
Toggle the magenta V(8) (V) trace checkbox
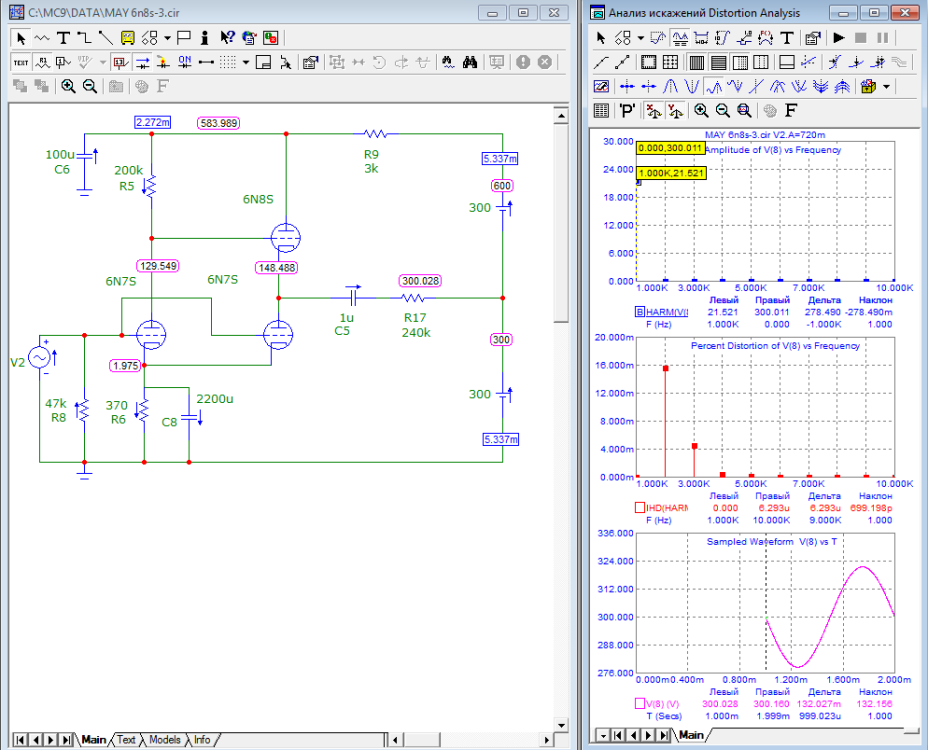pyautogui.click(x=640, y=704)
